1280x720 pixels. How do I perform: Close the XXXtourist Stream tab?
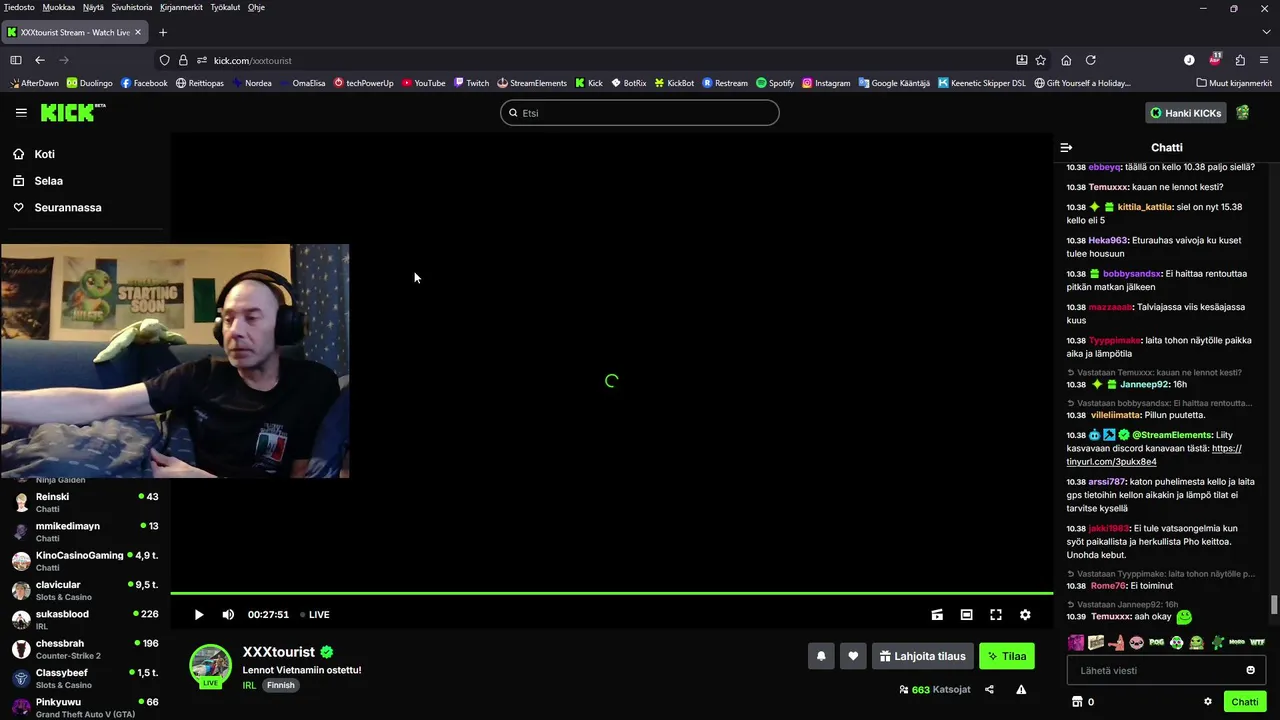[138, 32]
